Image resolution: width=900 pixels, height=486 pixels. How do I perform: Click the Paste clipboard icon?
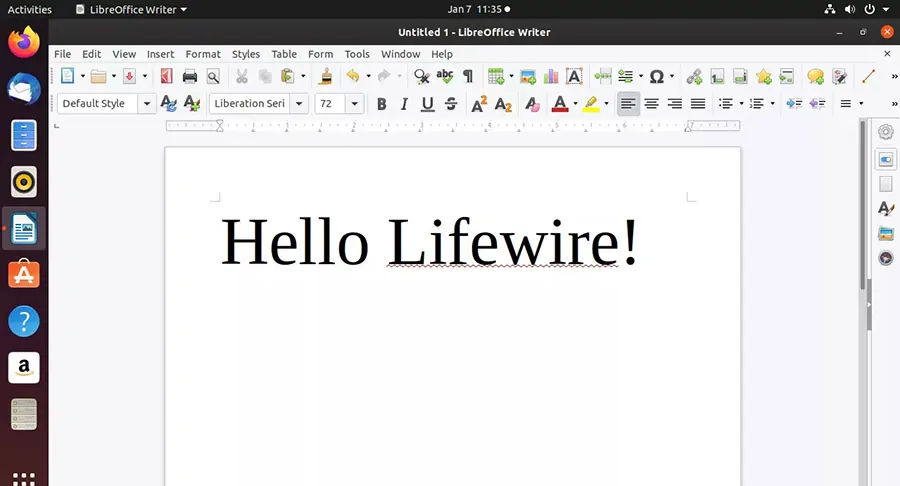click(288, 76)
